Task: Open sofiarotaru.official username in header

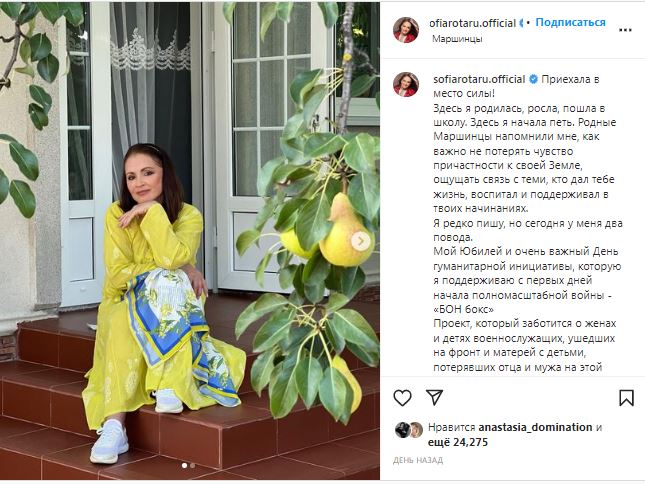Action: (472, 23)
